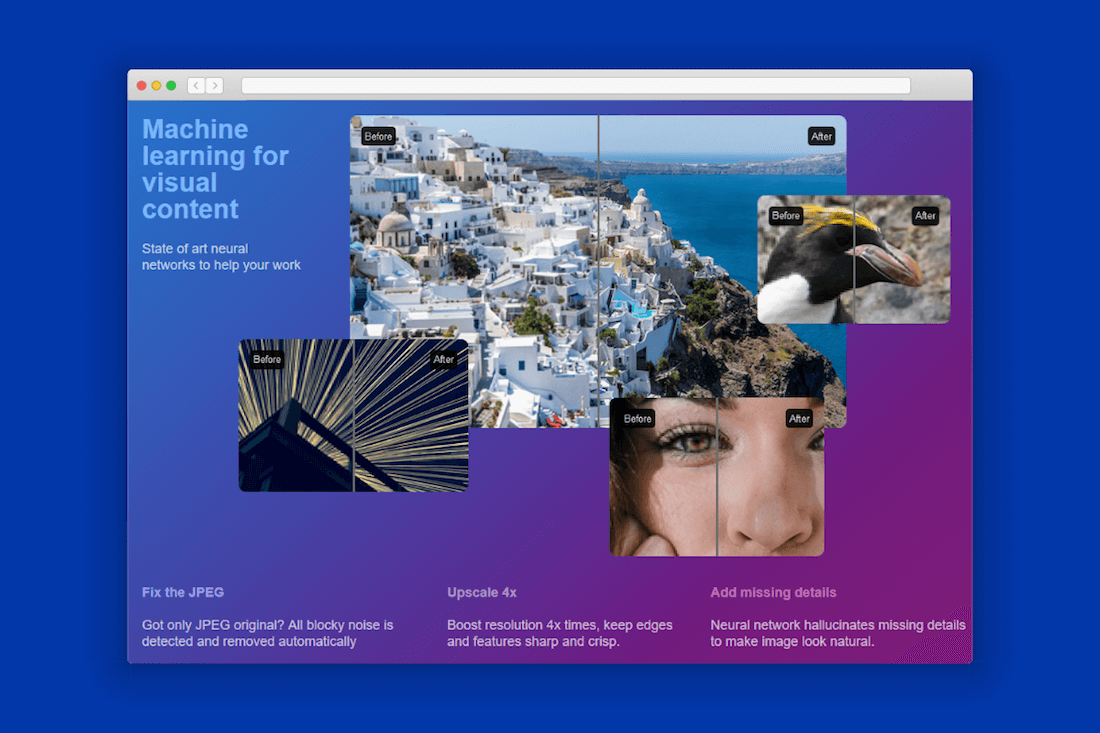Viewport: 1100px width, 733px height.
Task: Open the browser forward navigation arrow
Action: (x=215, y=85)
